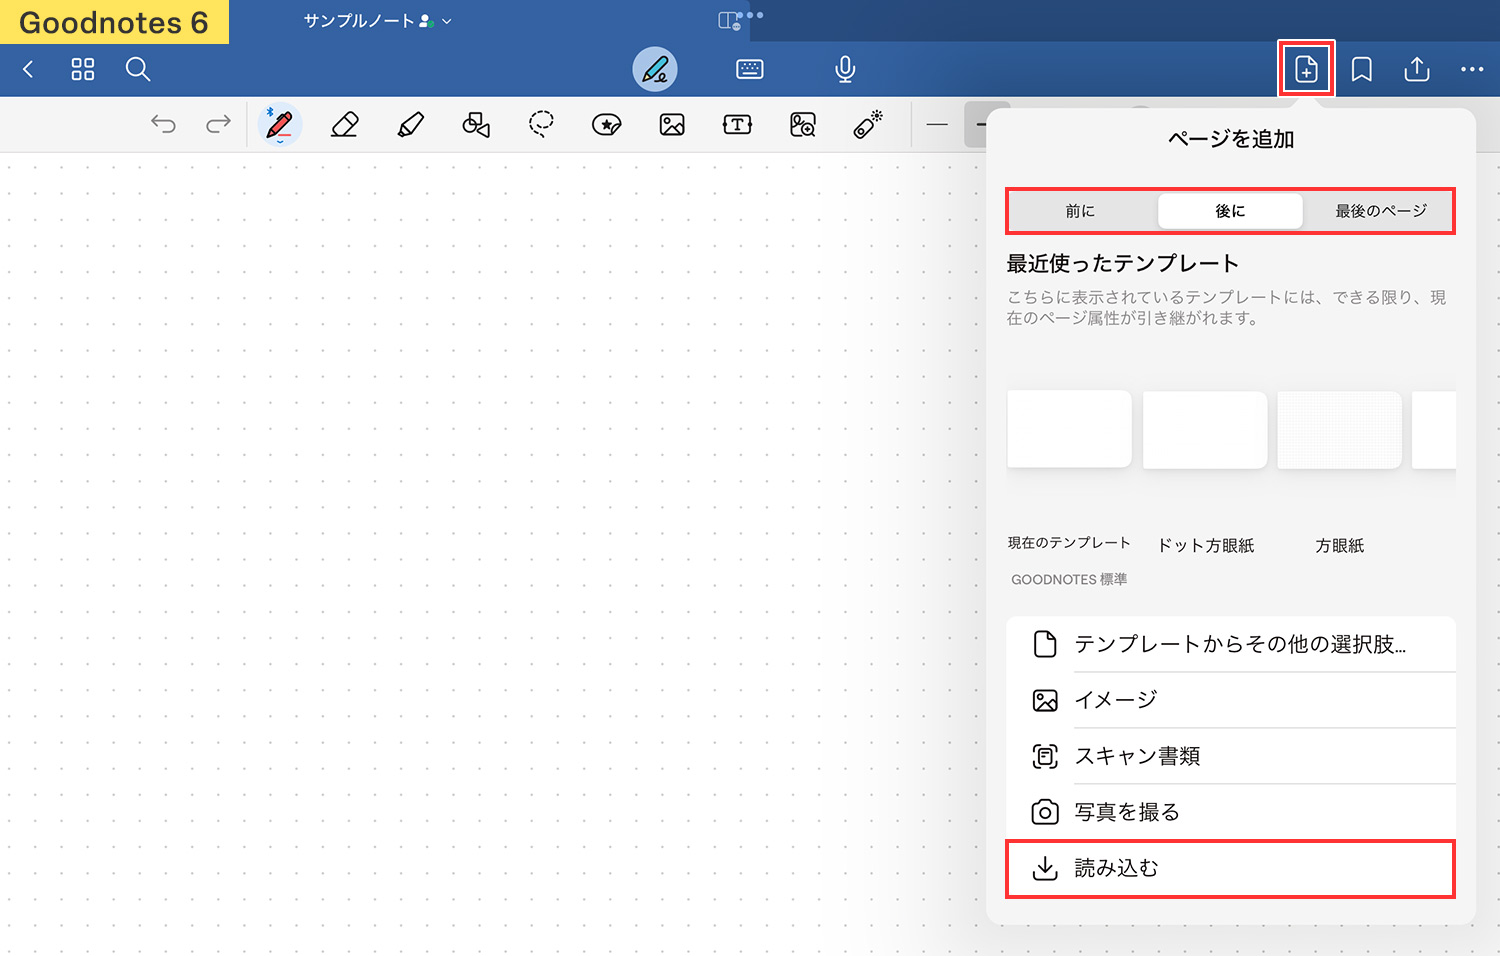1500x956 pixels.
Task: Select the 最後のページ position tab
Action: coord(1380,211)
